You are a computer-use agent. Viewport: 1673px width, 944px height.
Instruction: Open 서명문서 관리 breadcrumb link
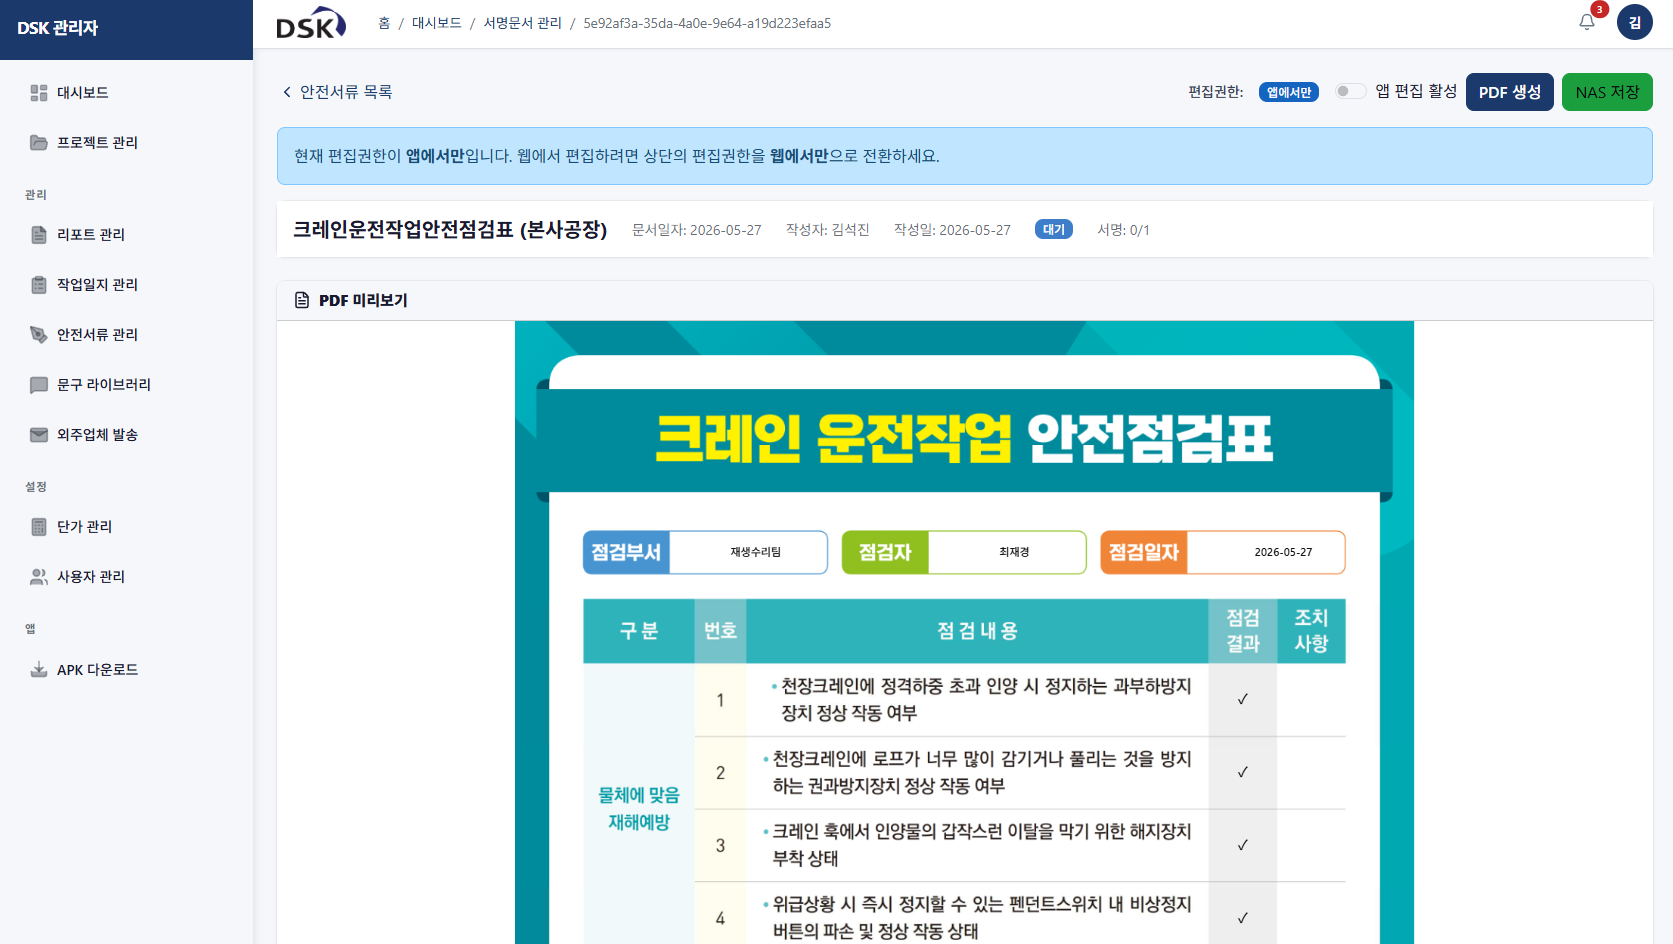(523, 23)
